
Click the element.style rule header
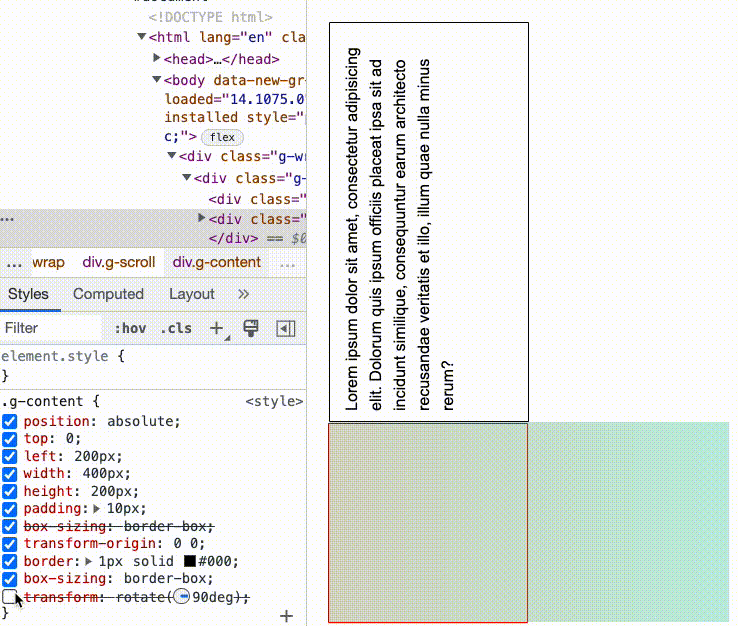coord(63,356)
